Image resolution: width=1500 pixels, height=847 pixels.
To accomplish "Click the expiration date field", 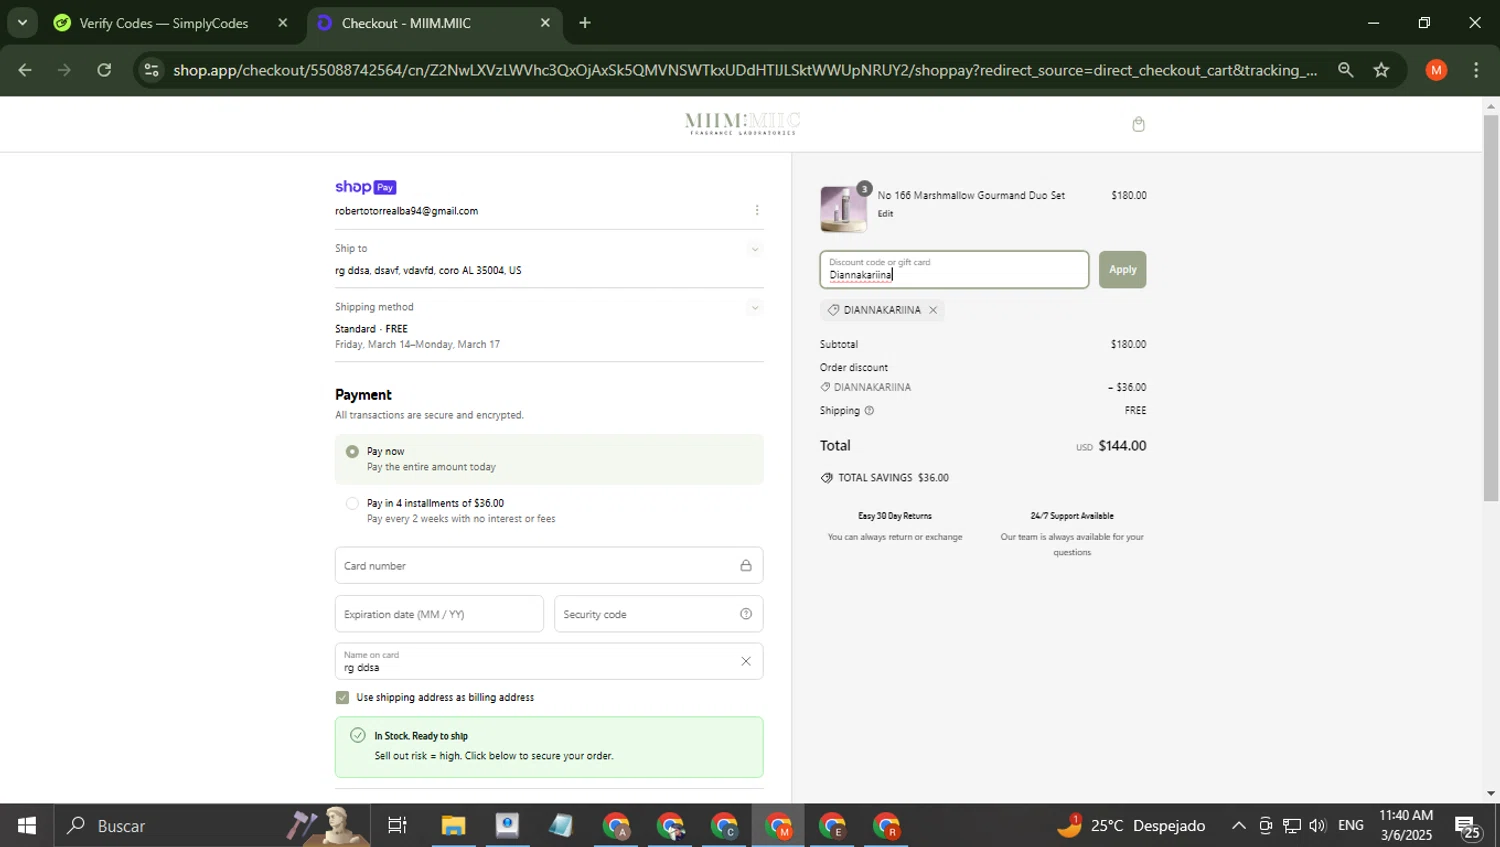I will (x=439, y=614).
